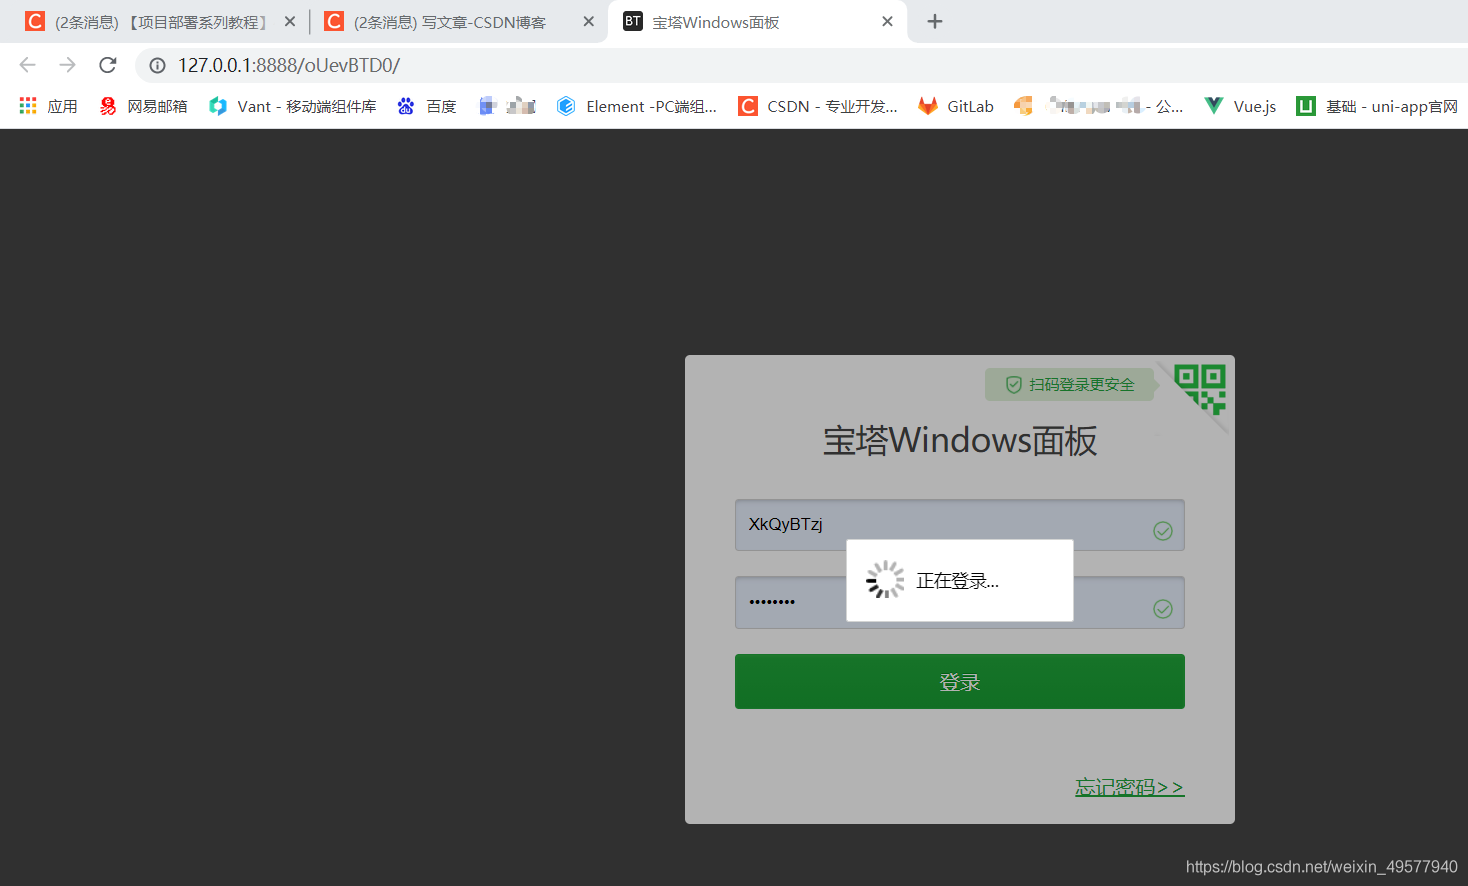The image size is (1468, 886).
Task: Close the 项目部署系列教程 tab
Action: [x=290, y=21]
